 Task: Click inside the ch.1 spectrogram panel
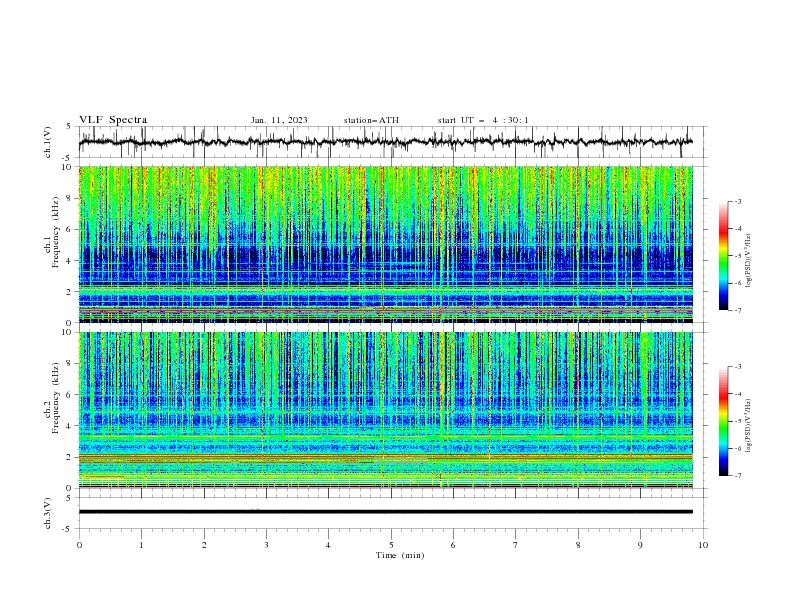386,244
